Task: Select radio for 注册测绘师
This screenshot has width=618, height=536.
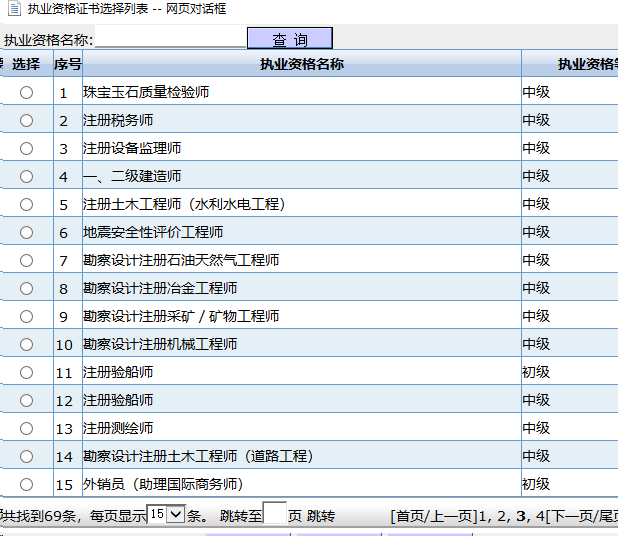Action: pos(26,428)
